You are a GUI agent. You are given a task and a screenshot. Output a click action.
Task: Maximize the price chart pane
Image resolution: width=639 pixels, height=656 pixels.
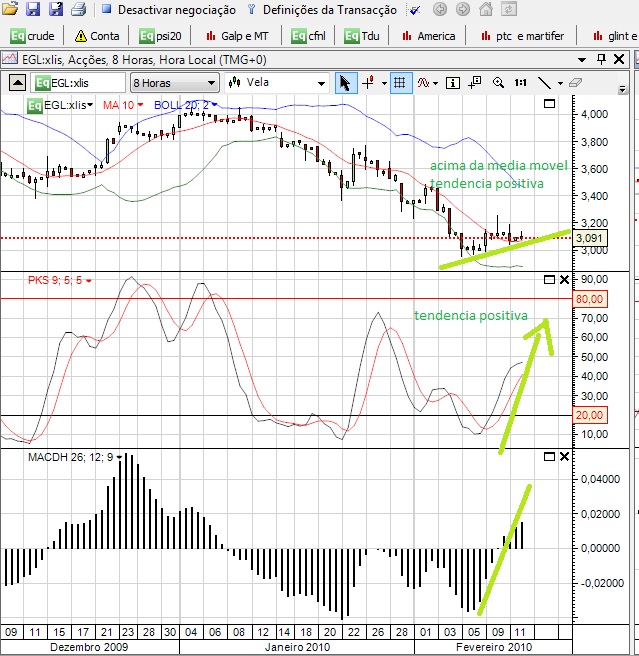[549, 103]
